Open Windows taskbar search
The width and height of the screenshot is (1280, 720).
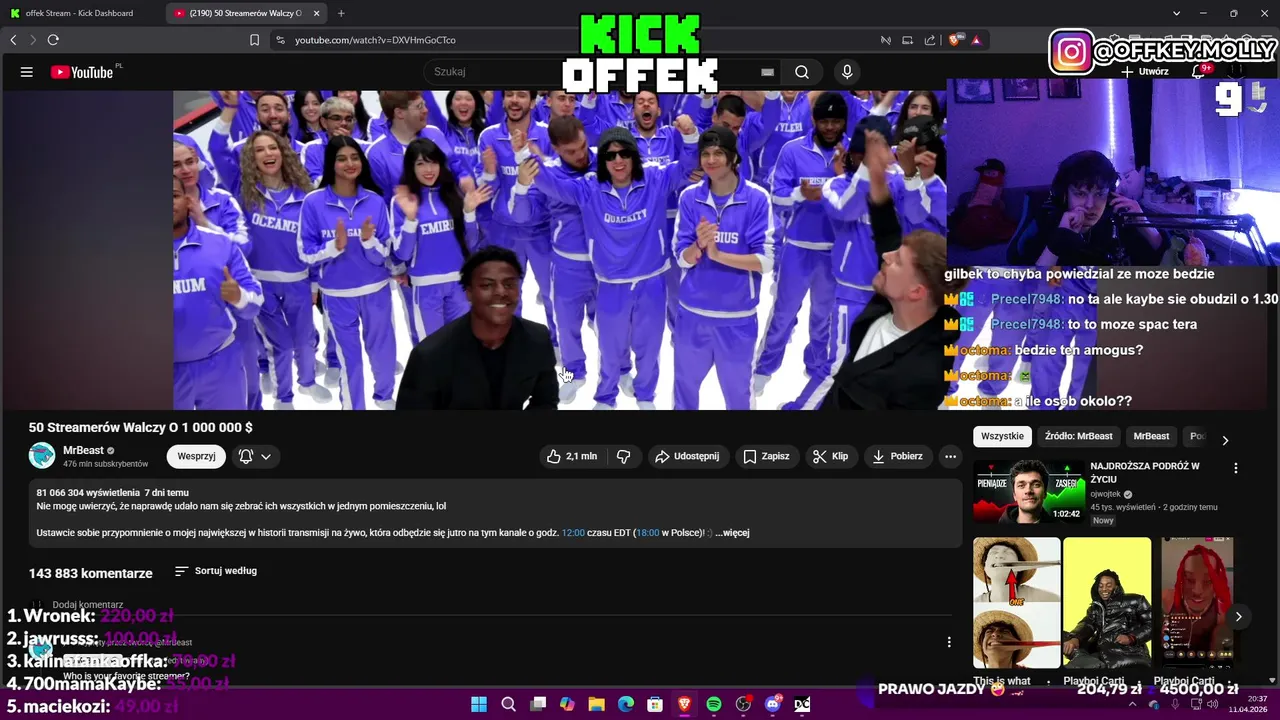pyautogui.click(x=508, y=704)
